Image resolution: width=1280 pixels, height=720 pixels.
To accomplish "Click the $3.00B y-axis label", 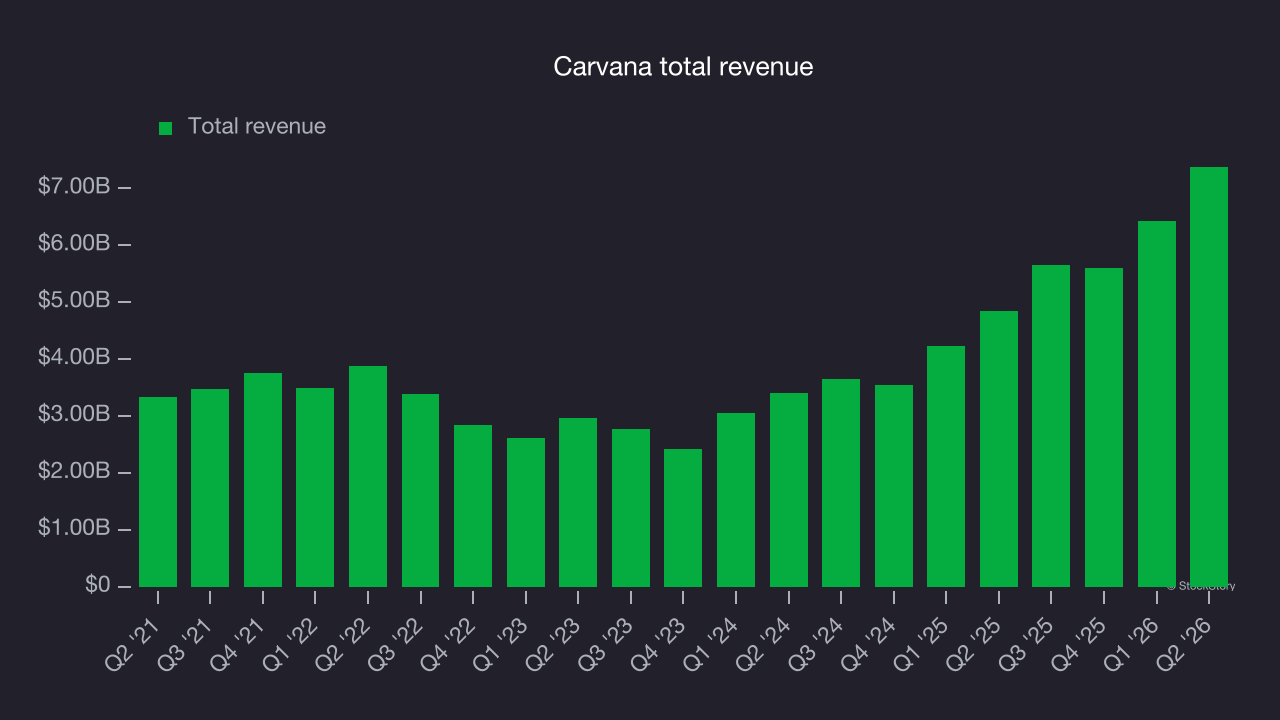I will click(x=74, y=415).
